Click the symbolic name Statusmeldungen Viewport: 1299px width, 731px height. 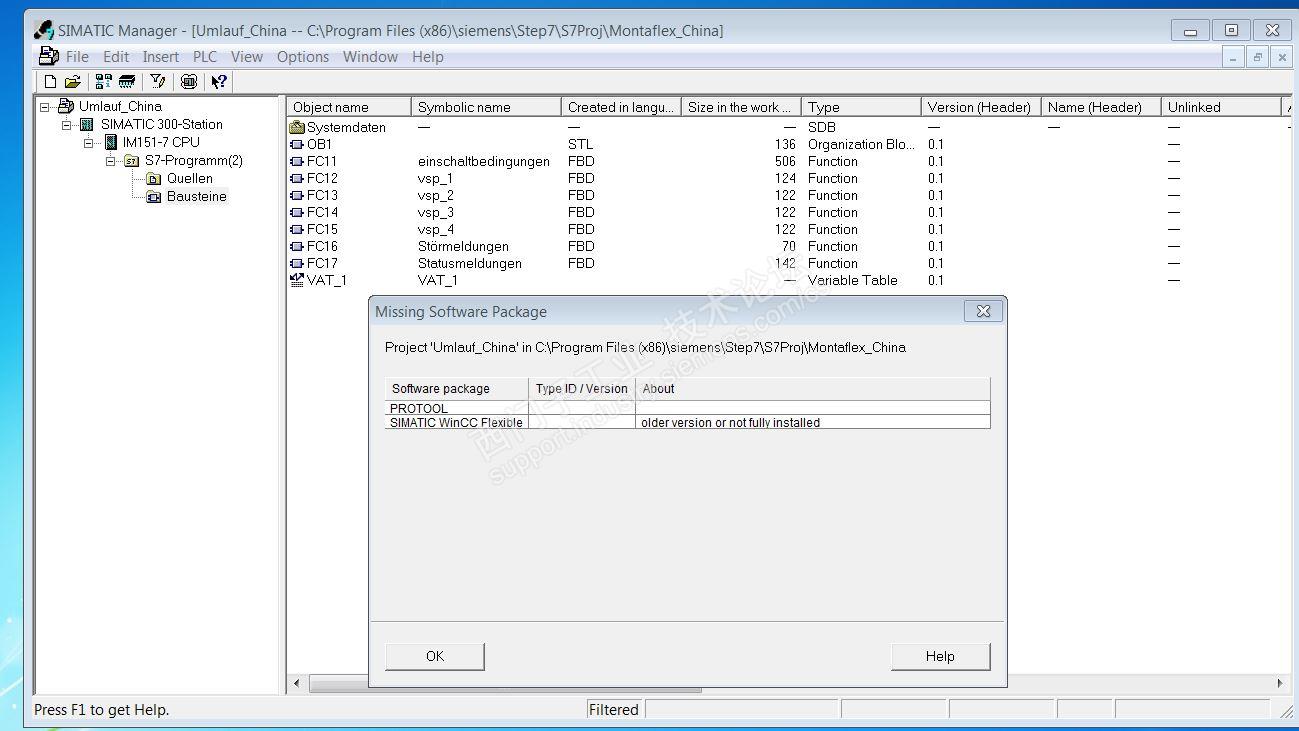(x=470, y=263)
